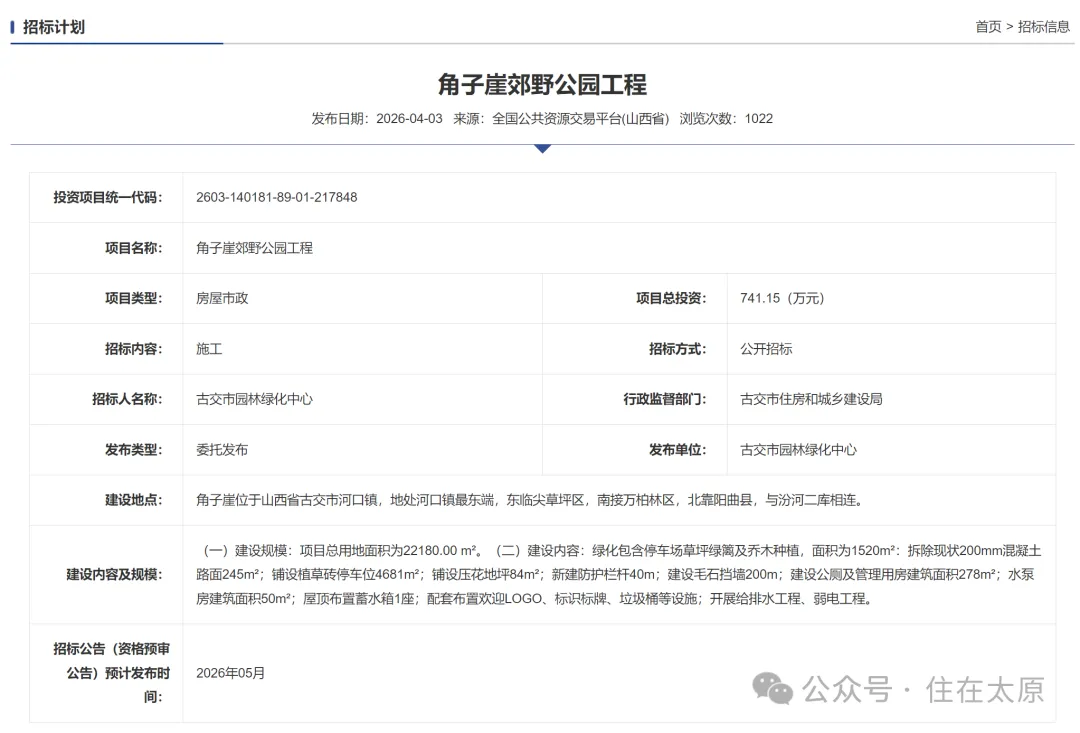Click the 项目名称 row label
1080x733 pixels.
pos(134,248)
